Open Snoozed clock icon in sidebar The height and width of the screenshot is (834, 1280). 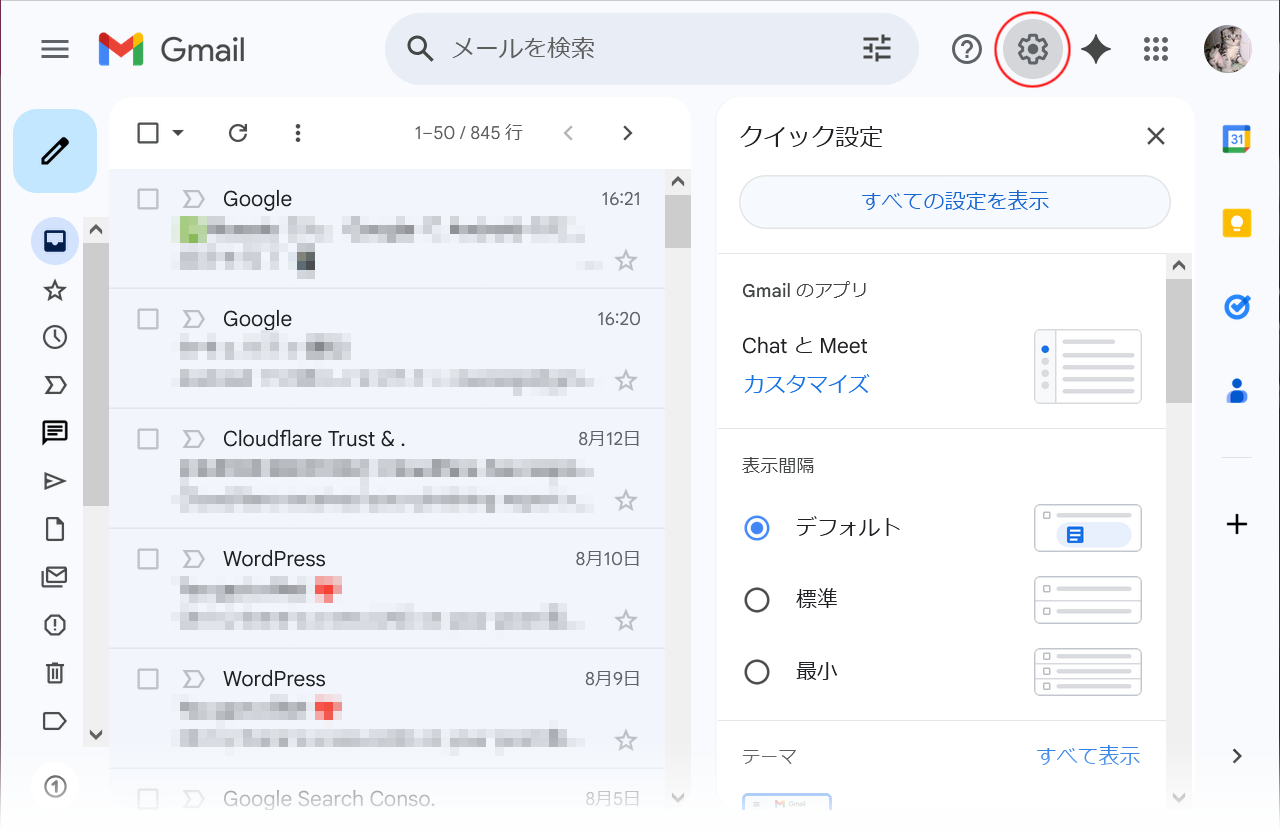pos(55,337)
